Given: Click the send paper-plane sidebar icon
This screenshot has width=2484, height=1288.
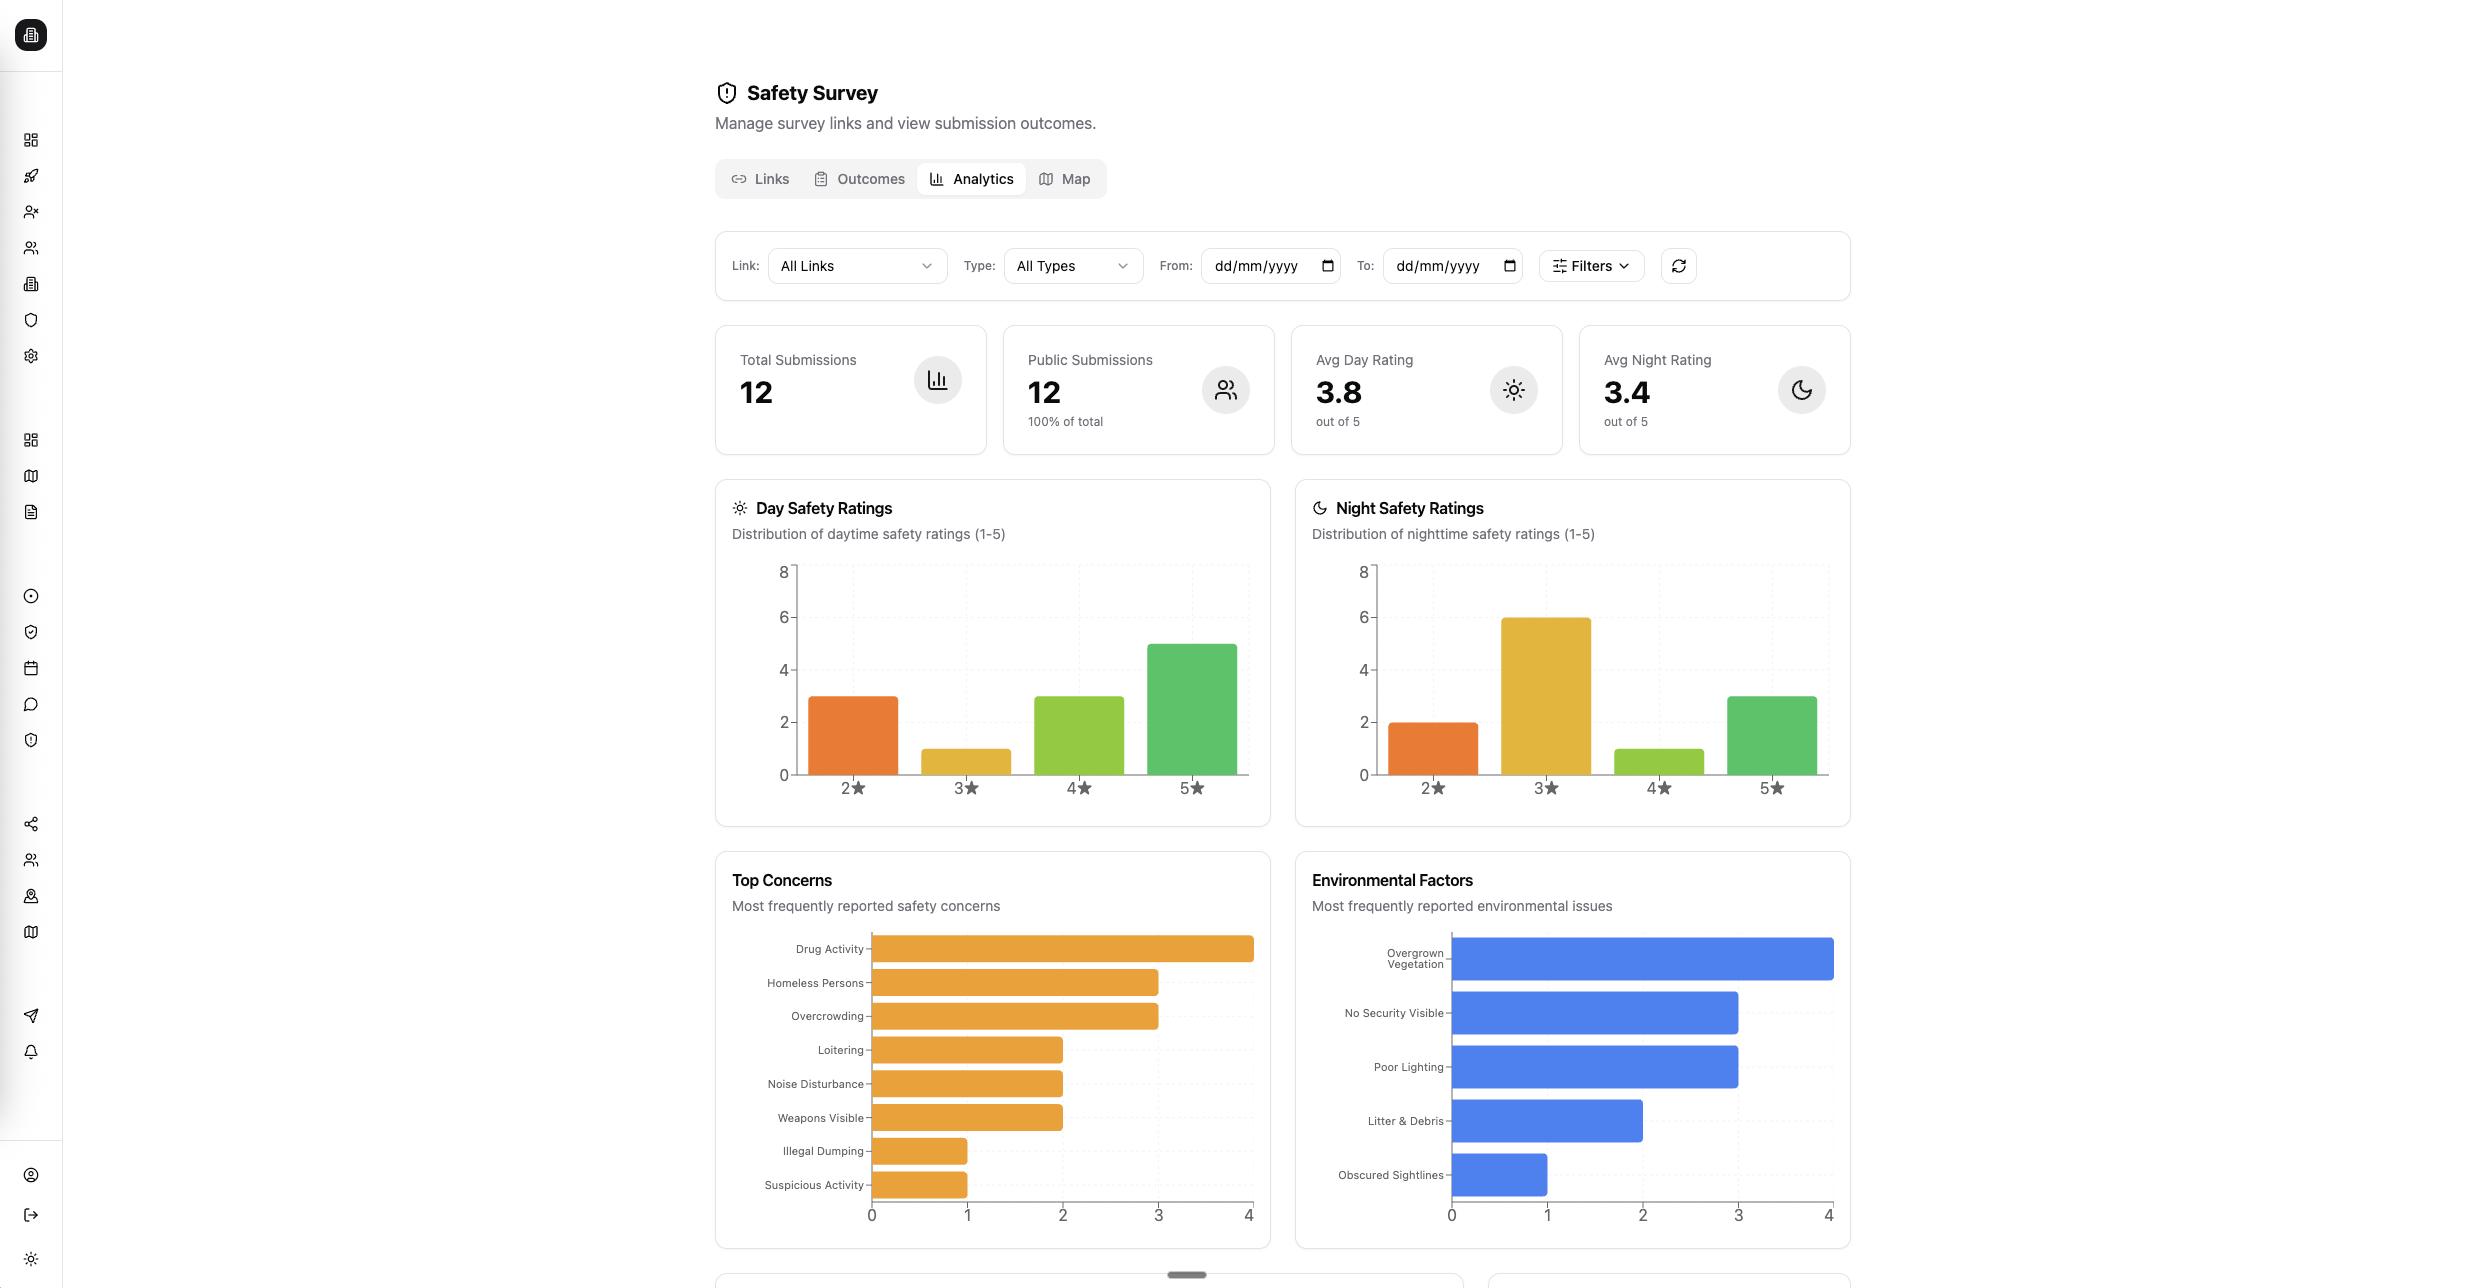Looking at the screenshot, I should tap(31, 1016).
